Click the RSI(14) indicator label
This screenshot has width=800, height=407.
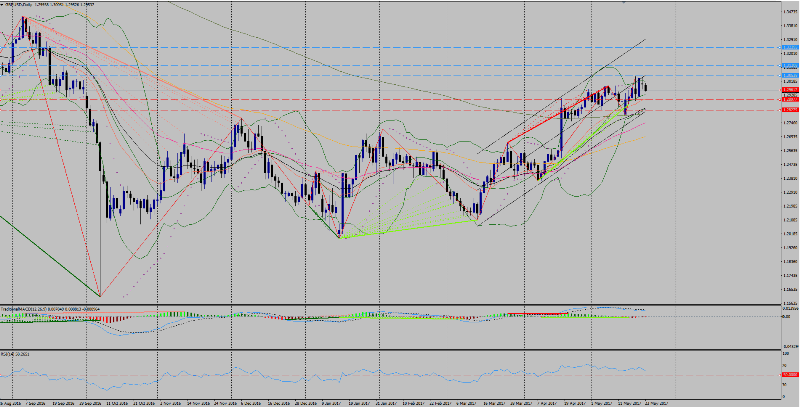(14, 354)
